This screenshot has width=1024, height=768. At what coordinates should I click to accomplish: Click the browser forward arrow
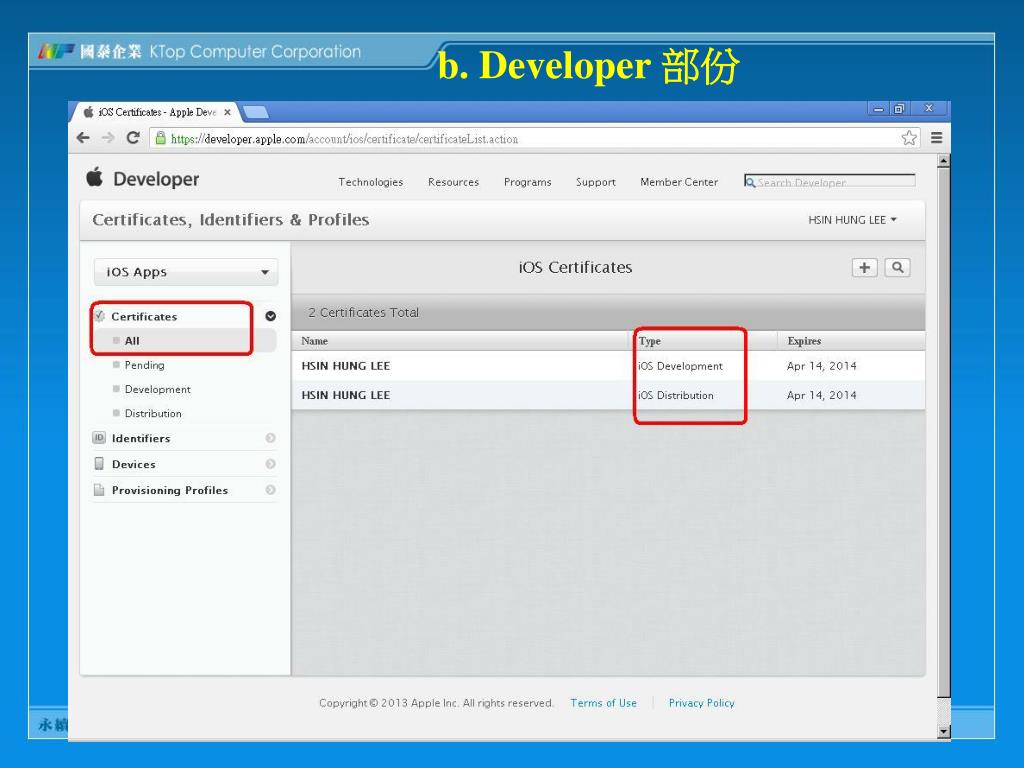point(108,138)
